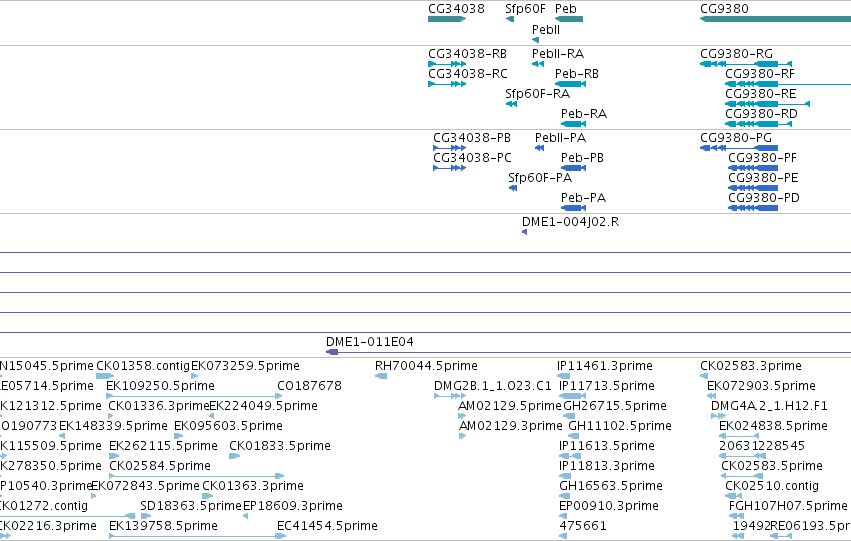This screenshot has width=851, height=541.
Task: Select the AM02129.3prime EST
Action: pyautogui.click(x=462, y=436)
